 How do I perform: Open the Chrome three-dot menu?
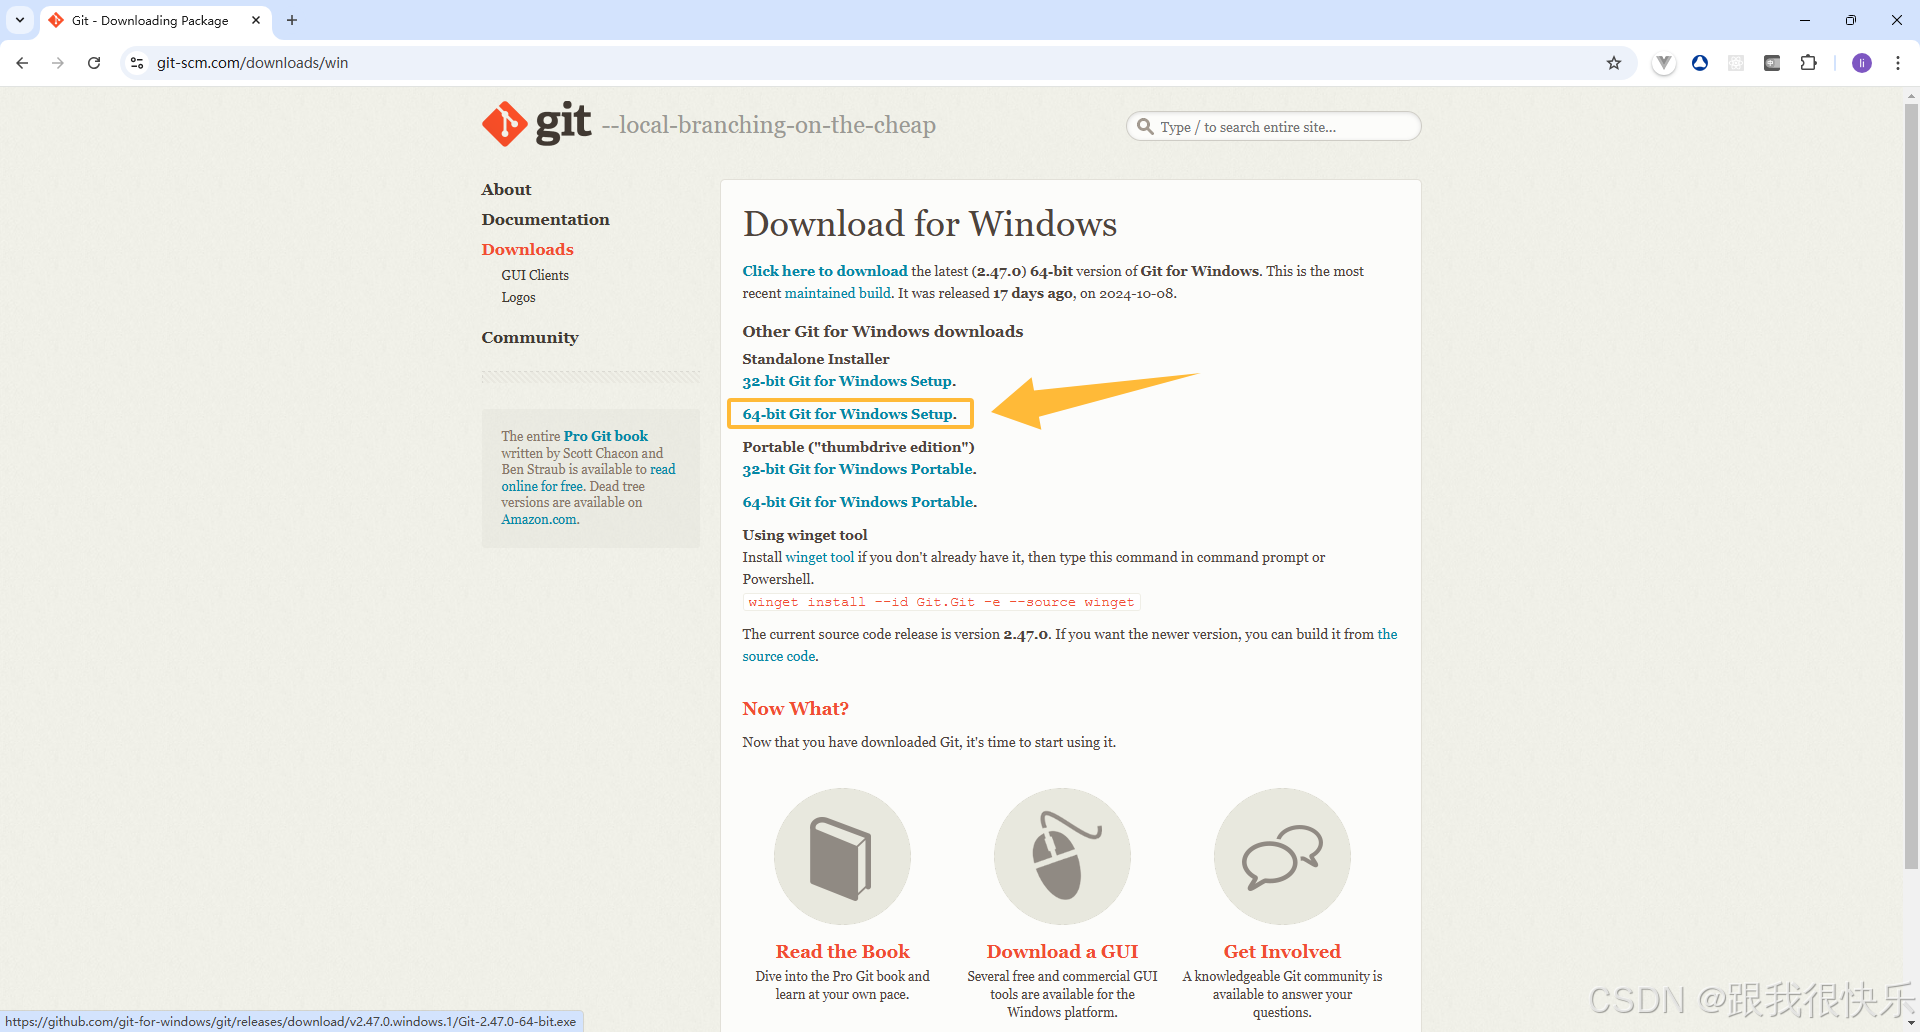(x=1898, y=63)
